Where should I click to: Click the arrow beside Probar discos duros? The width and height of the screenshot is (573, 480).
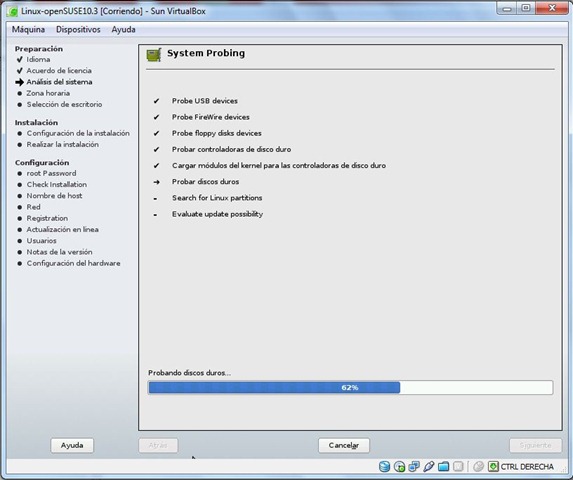click(156, 182)
